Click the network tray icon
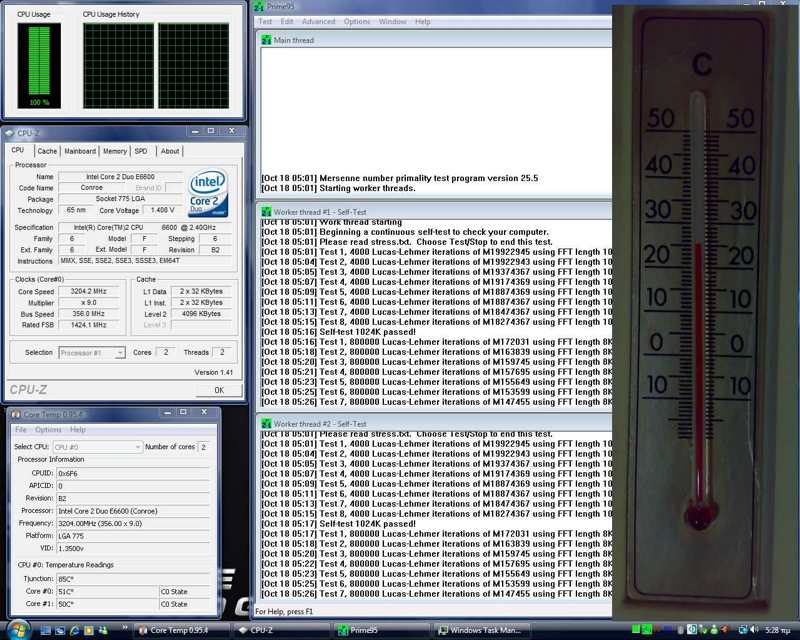 pos(743,630)
